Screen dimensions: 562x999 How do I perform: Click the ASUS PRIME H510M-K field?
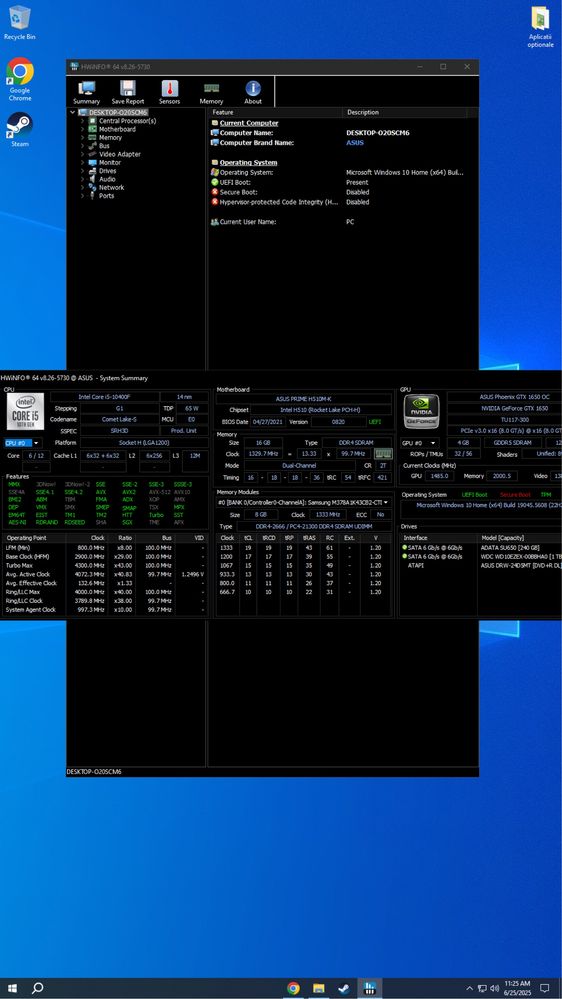pos(304,399)
